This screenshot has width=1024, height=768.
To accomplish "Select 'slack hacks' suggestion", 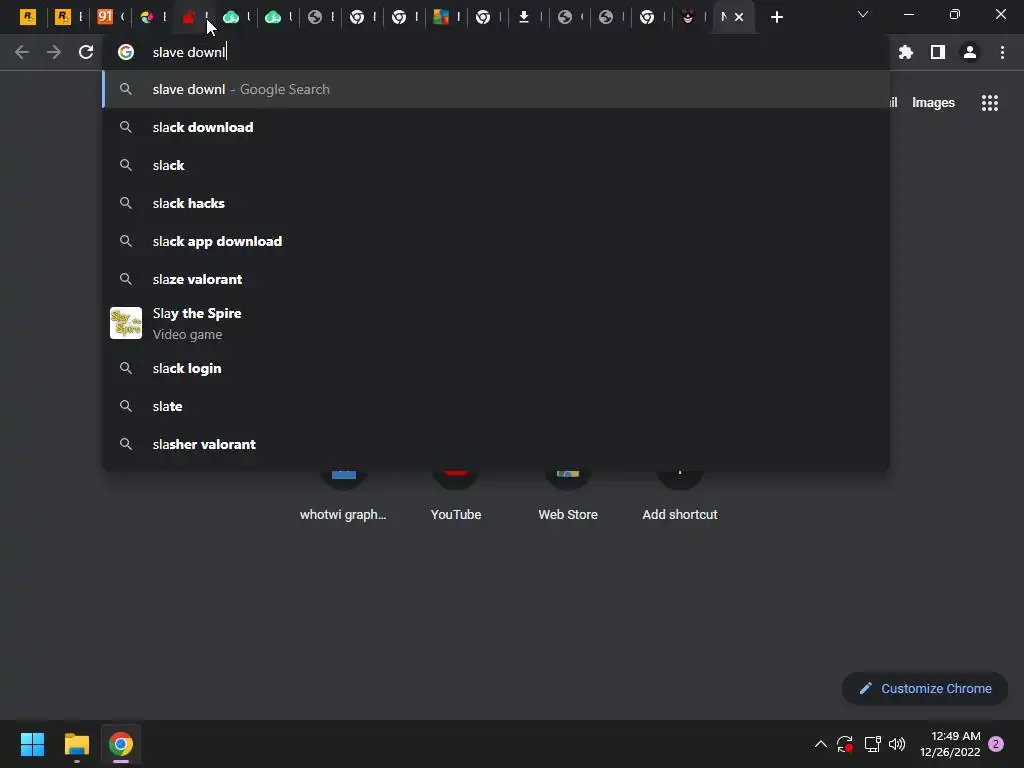I will (x=496, y=203).
